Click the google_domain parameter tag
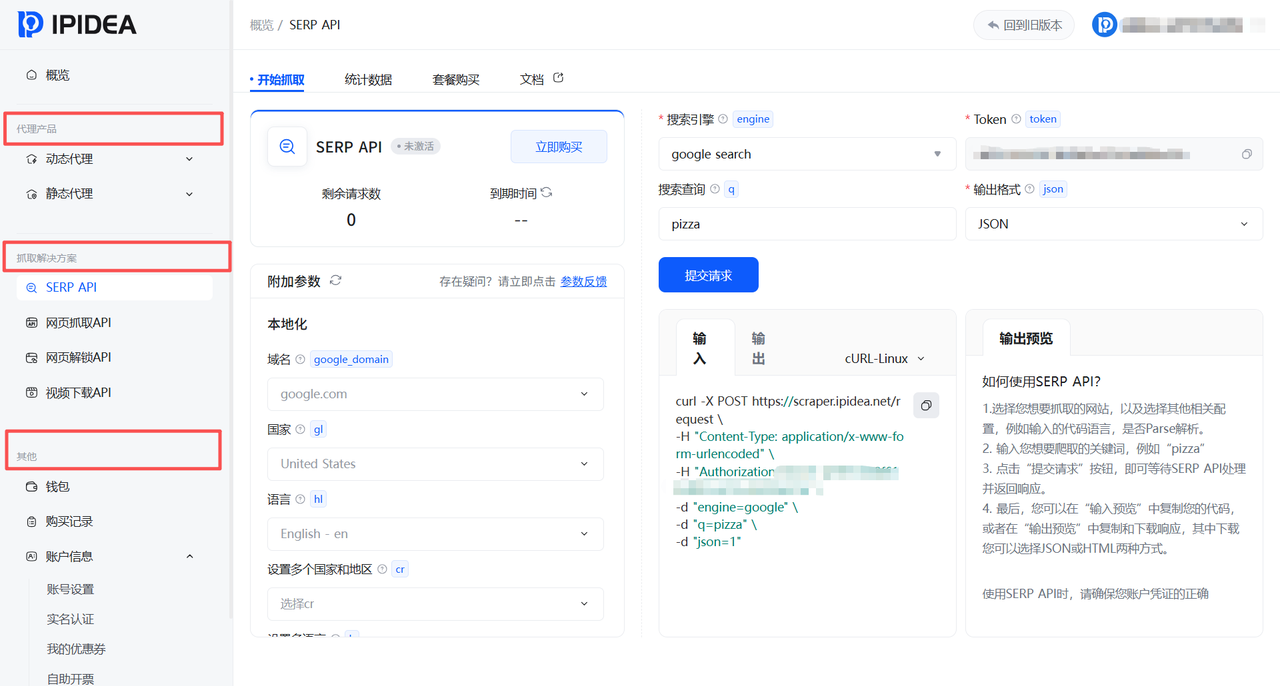The image size is (1280, 686). [x=351, y=359]
